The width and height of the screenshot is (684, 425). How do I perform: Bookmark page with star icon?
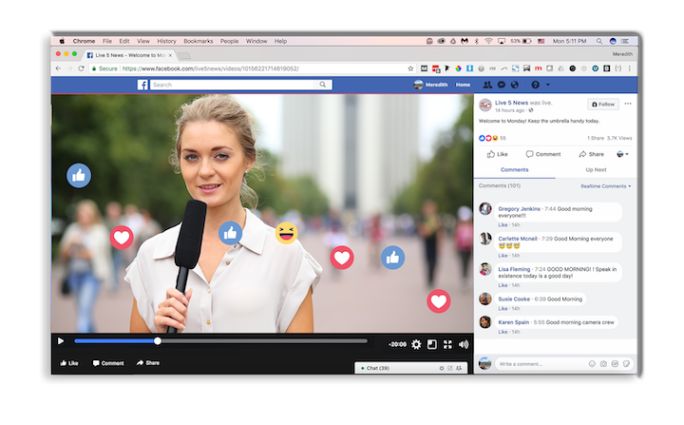410,69
